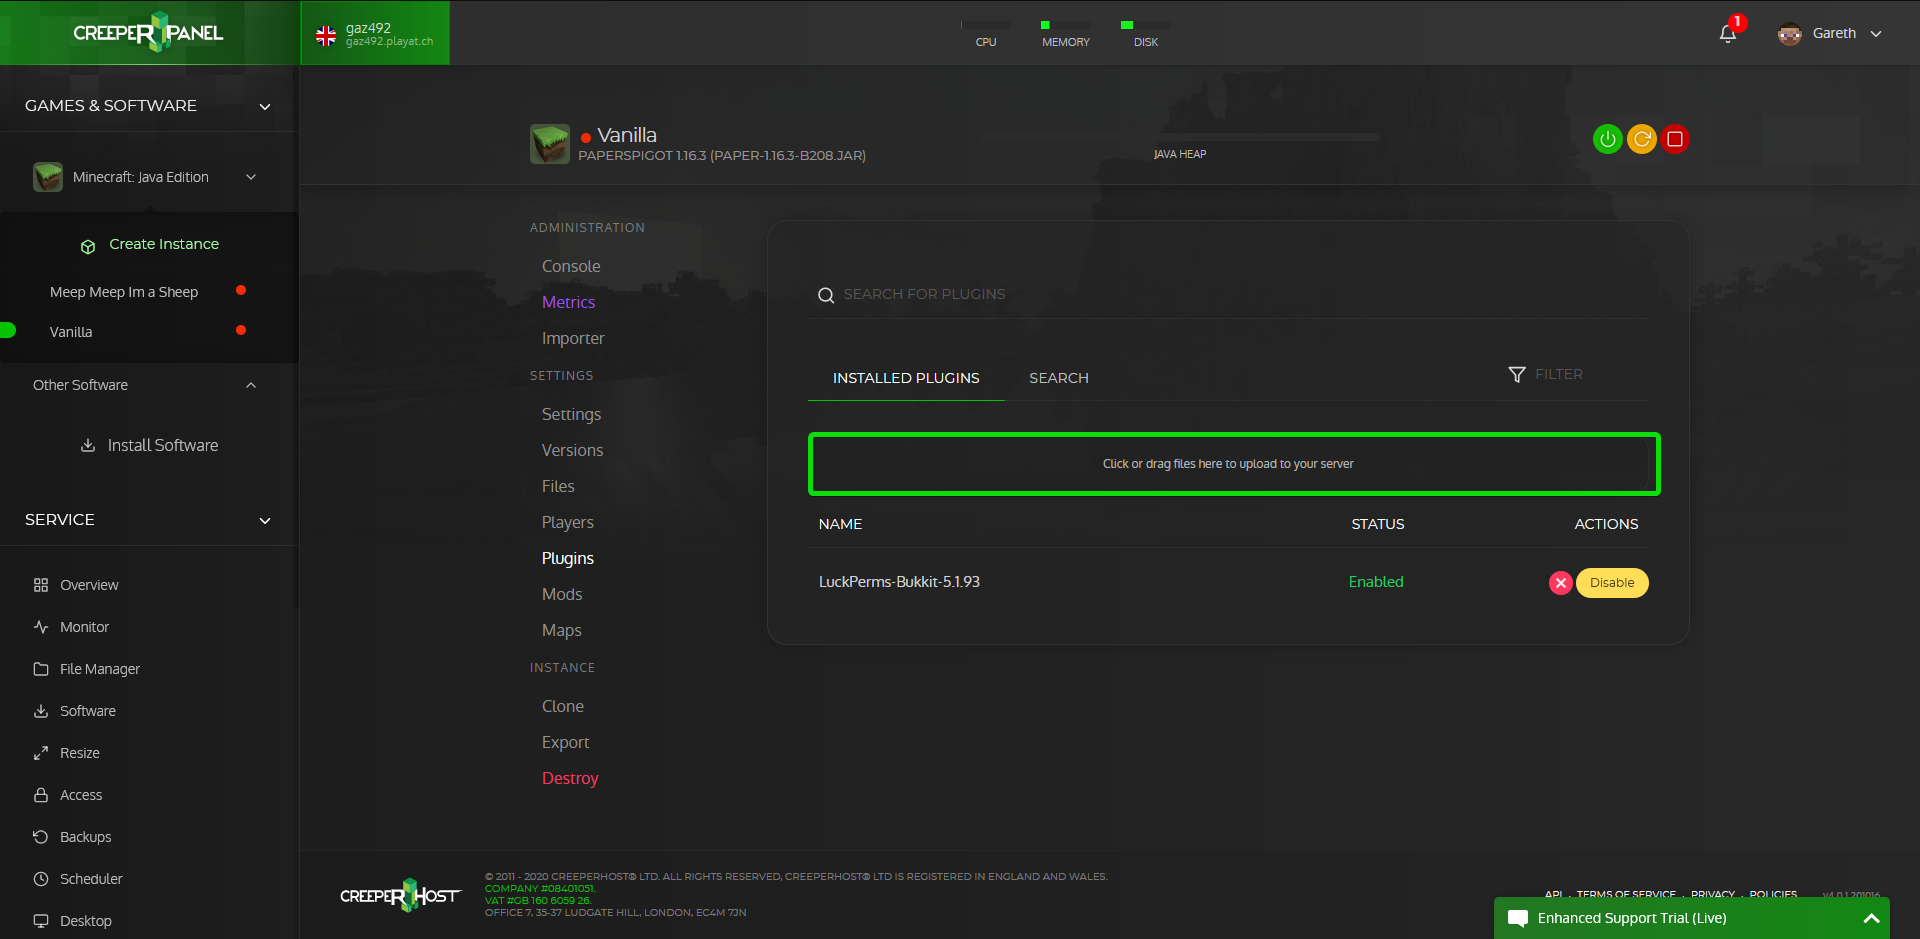
Task: Switch to the Installed Plugins tab
Action: (906, 378)
